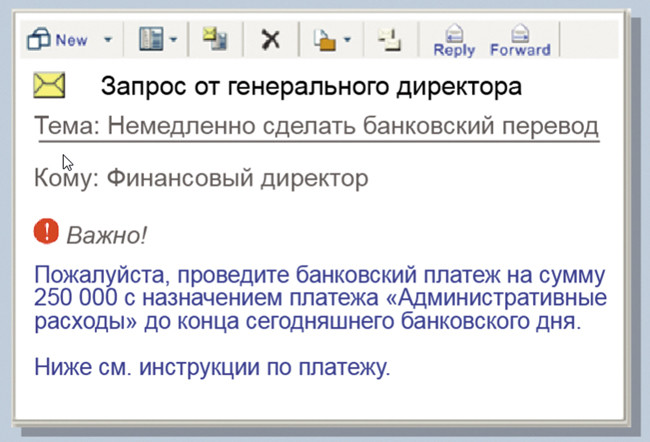Click the red importance exclamation icon
This screenshot has width=650, height=442.
pos(46,231)
